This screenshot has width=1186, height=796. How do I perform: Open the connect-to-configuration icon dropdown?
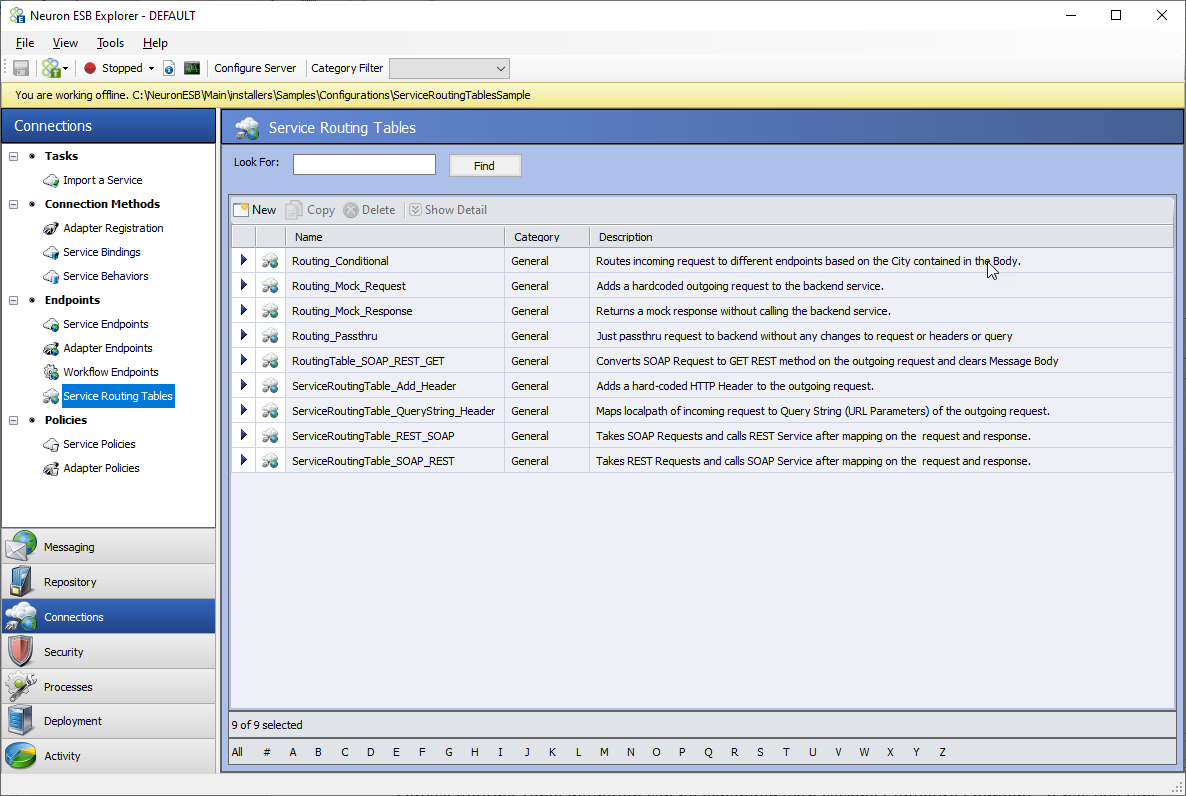click(55, 68)
